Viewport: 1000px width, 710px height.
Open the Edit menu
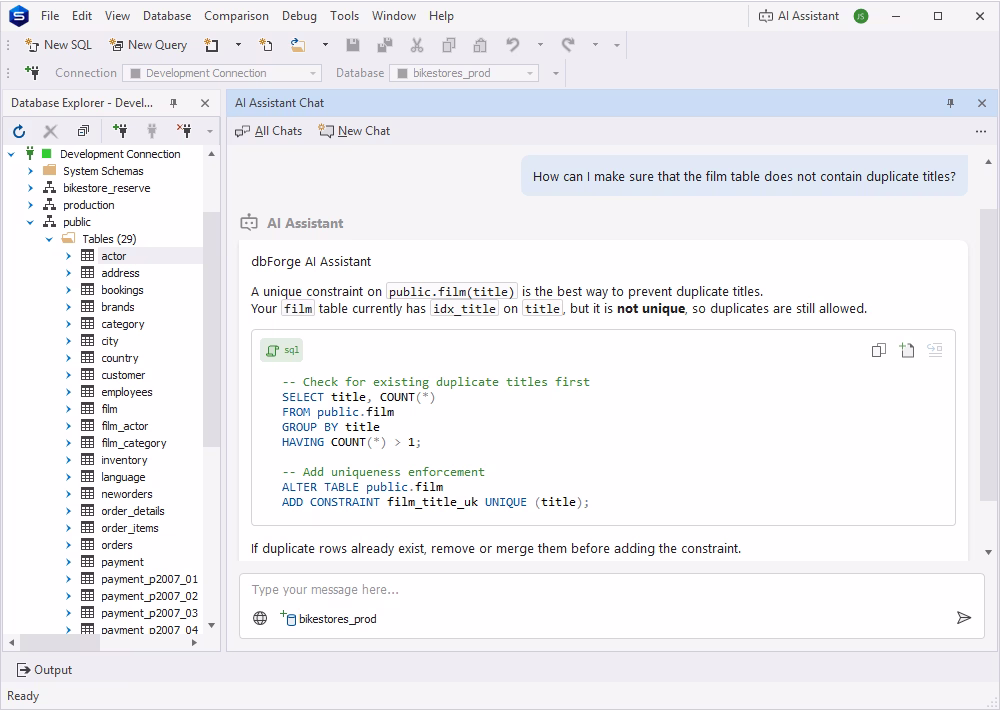82,16
